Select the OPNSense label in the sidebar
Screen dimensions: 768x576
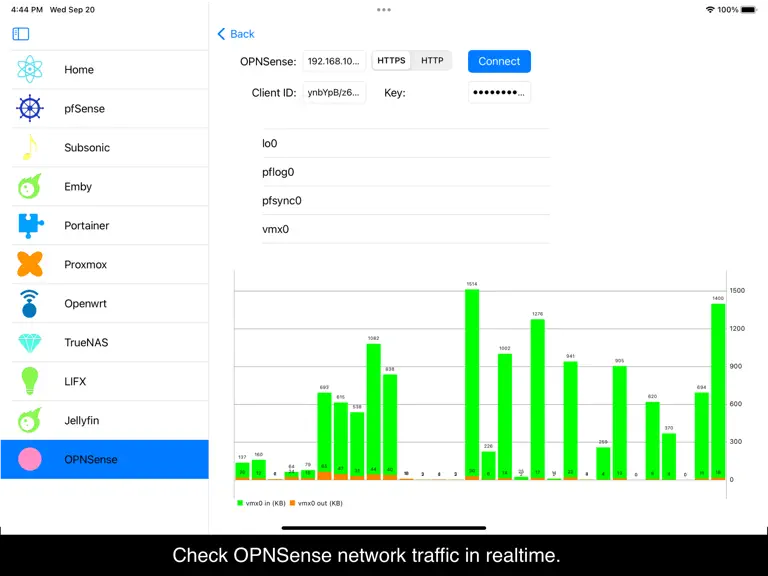[x=91, y=459]
